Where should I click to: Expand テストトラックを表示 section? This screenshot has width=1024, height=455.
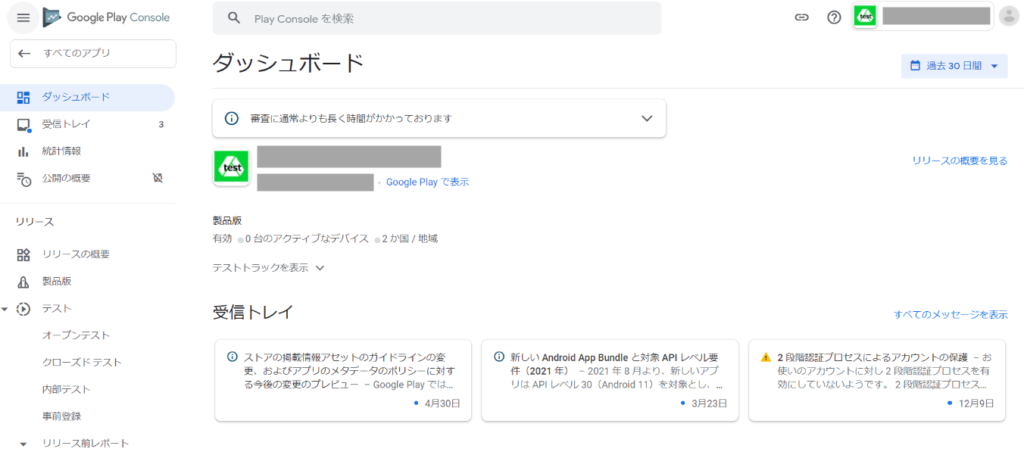[268, 267]
